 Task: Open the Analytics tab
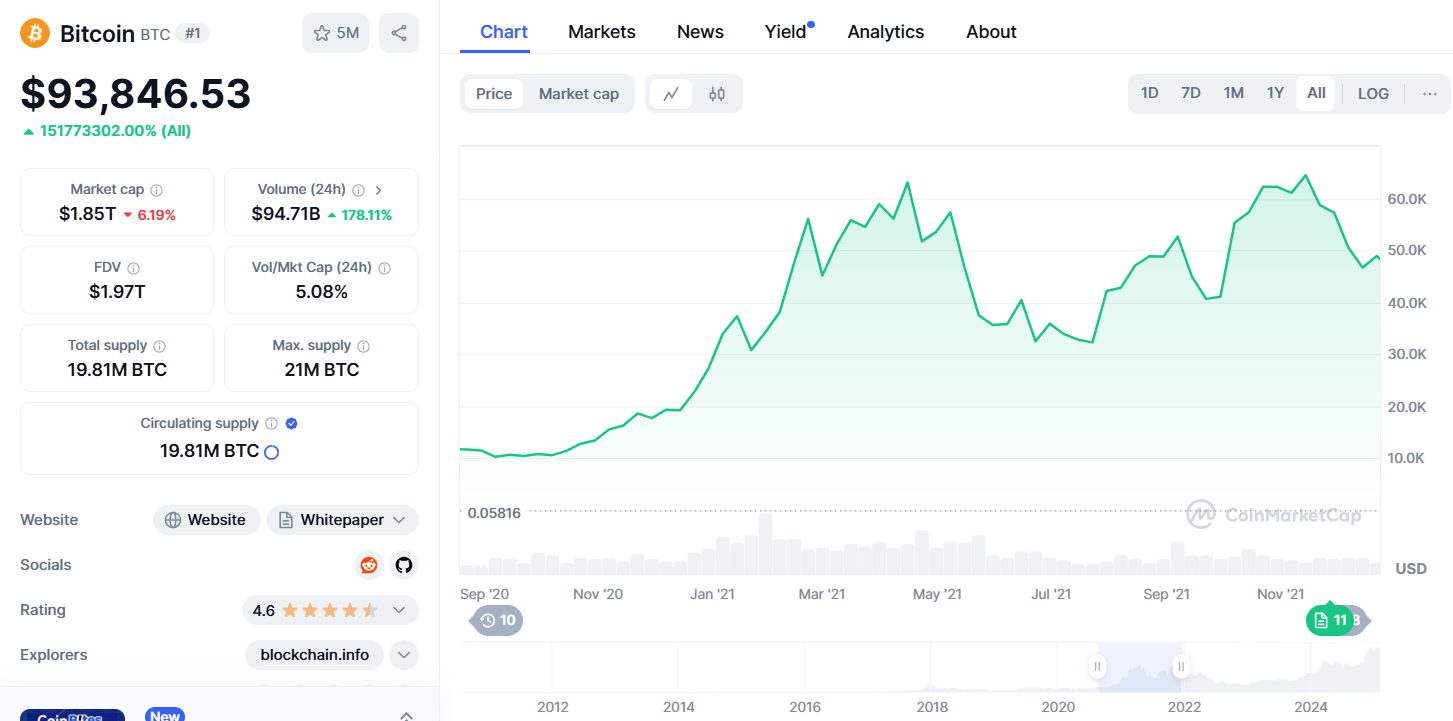pos(886,32)
